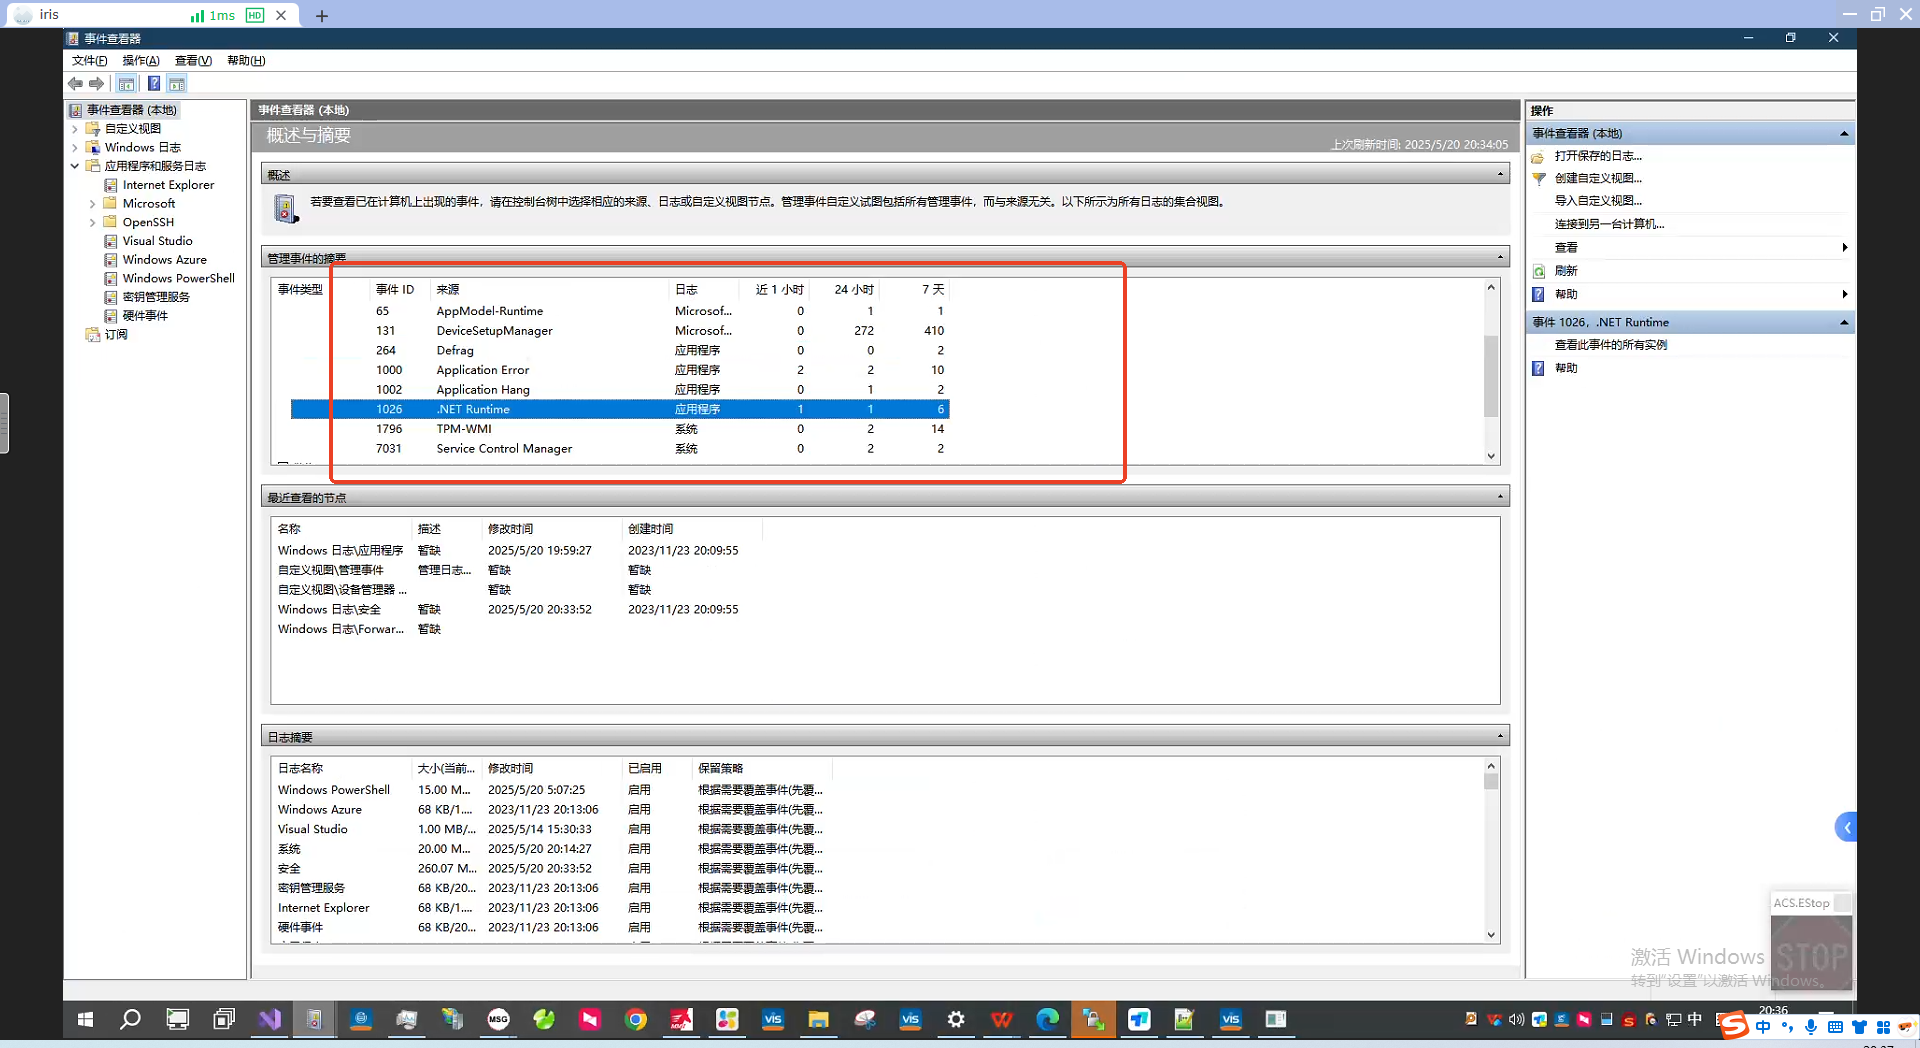Click 刷新 in actions pane
Screen dimensions: 1920x1048
coord(1566,271)
